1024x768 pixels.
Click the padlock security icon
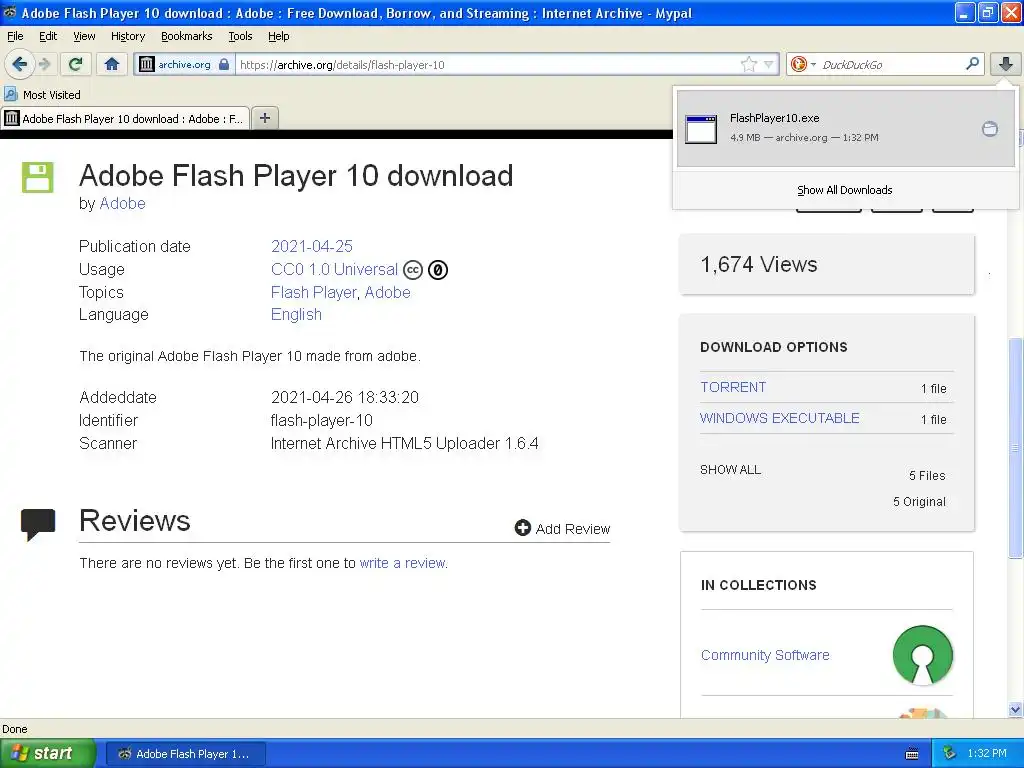point(224,64)
